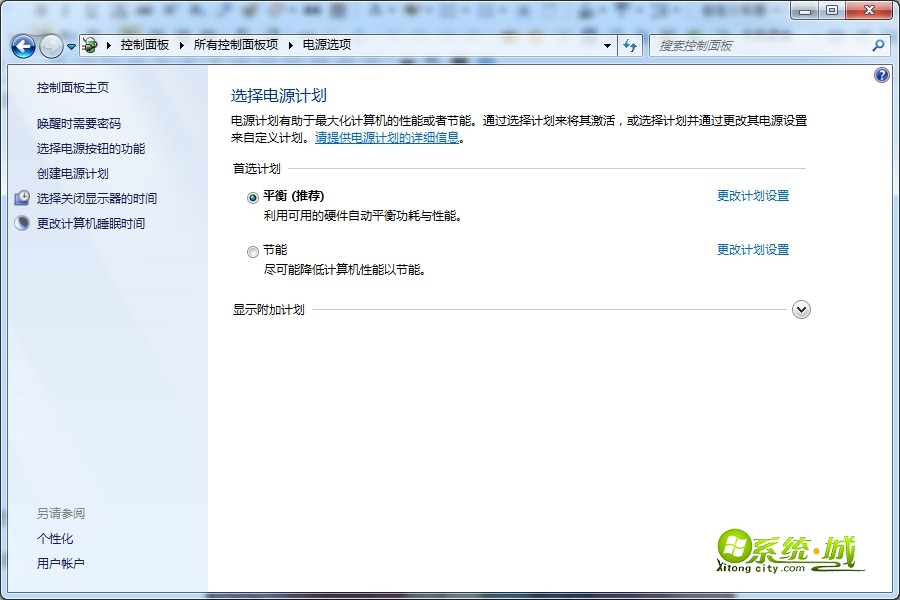This screenshot has width=900, height=600.
Task: Click the 系统城 logo watermark
Action: [790, 550]
